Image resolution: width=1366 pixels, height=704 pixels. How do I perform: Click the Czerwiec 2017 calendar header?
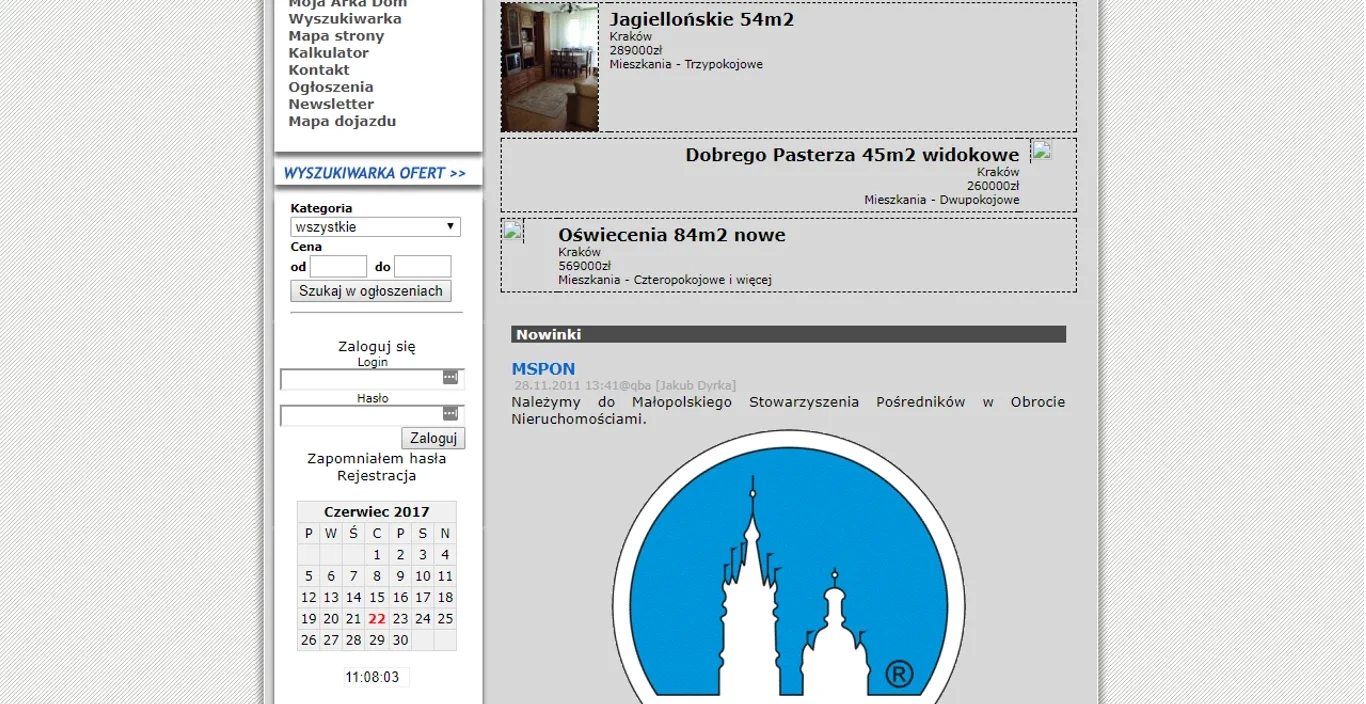point(376,512)
